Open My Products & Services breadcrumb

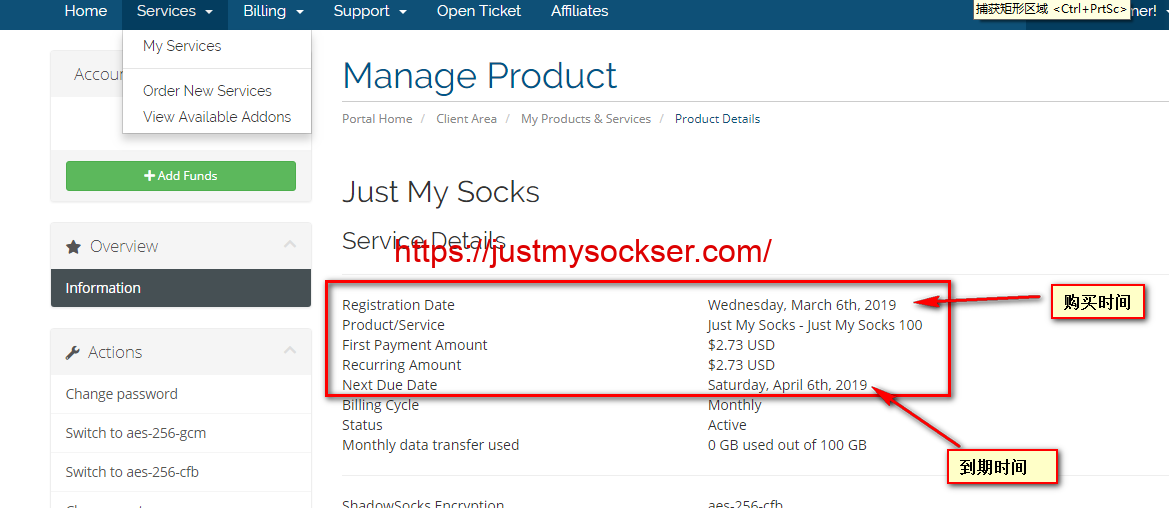pyautogui.click(x=585, y=119)
